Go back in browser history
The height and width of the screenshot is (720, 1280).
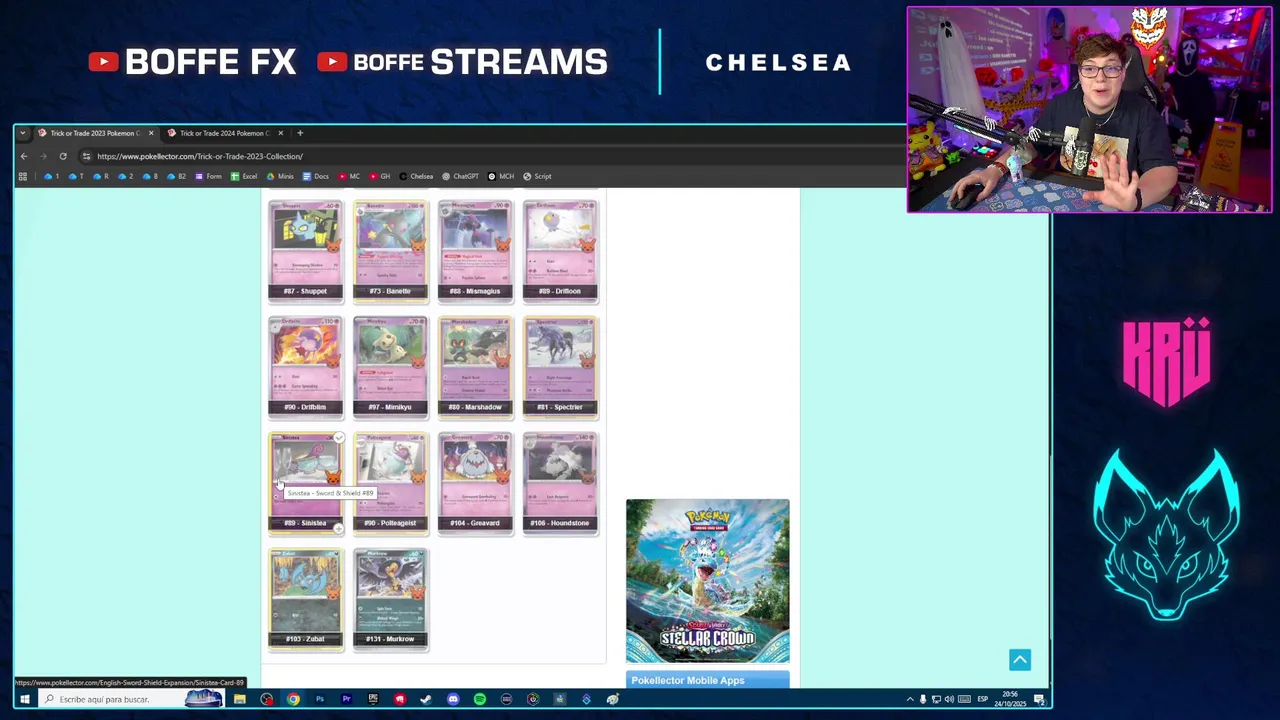point(24,156)
